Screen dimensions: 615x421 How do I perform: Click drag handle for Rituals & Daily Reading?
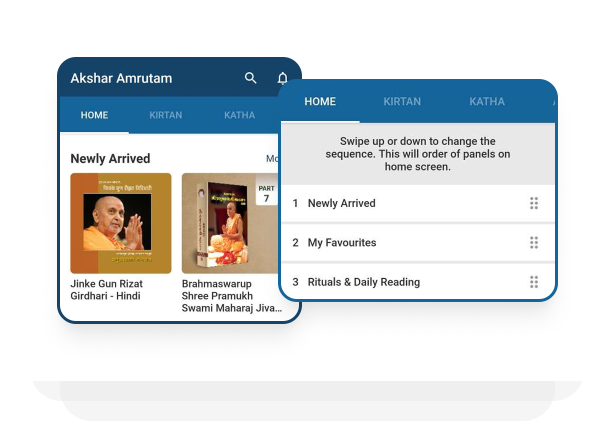[x=534, y=282]
